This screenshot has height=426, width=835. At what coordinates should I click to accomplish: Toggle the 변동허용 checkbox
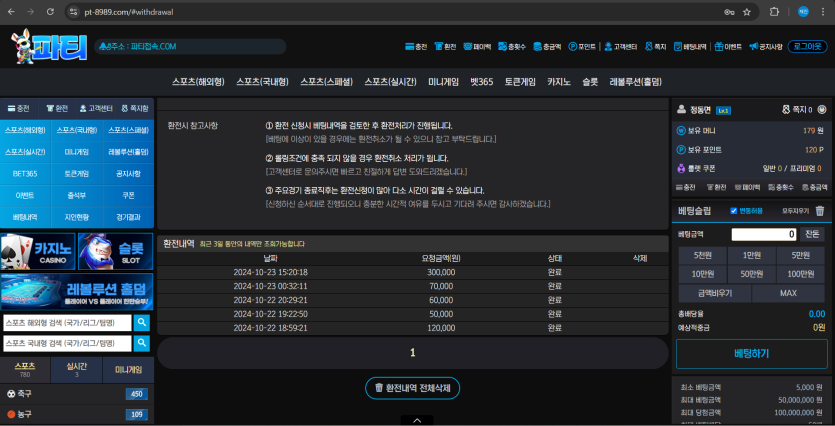click(734, 211)
